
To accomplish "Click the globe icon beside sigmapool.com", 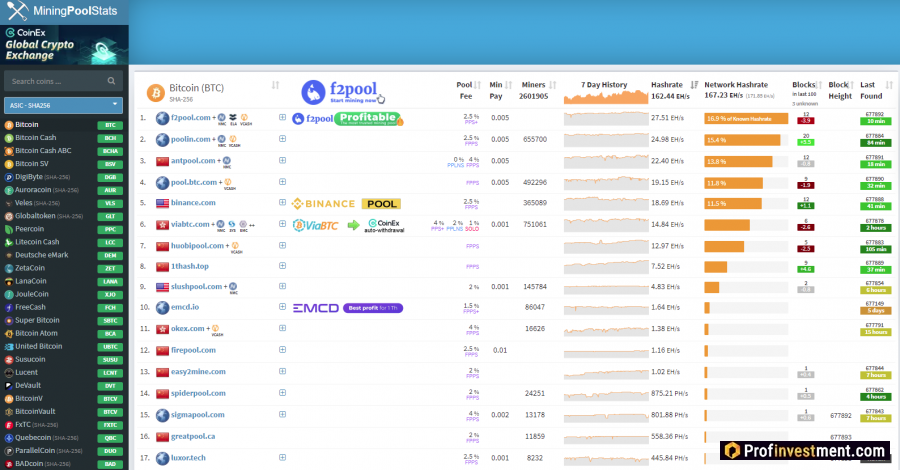I will pos(162,415).
